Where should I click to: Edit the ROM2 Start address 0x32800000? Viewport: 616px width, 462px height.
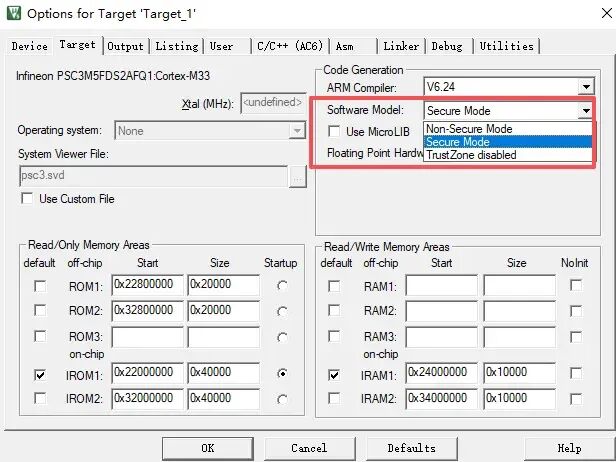coord(148,310)
